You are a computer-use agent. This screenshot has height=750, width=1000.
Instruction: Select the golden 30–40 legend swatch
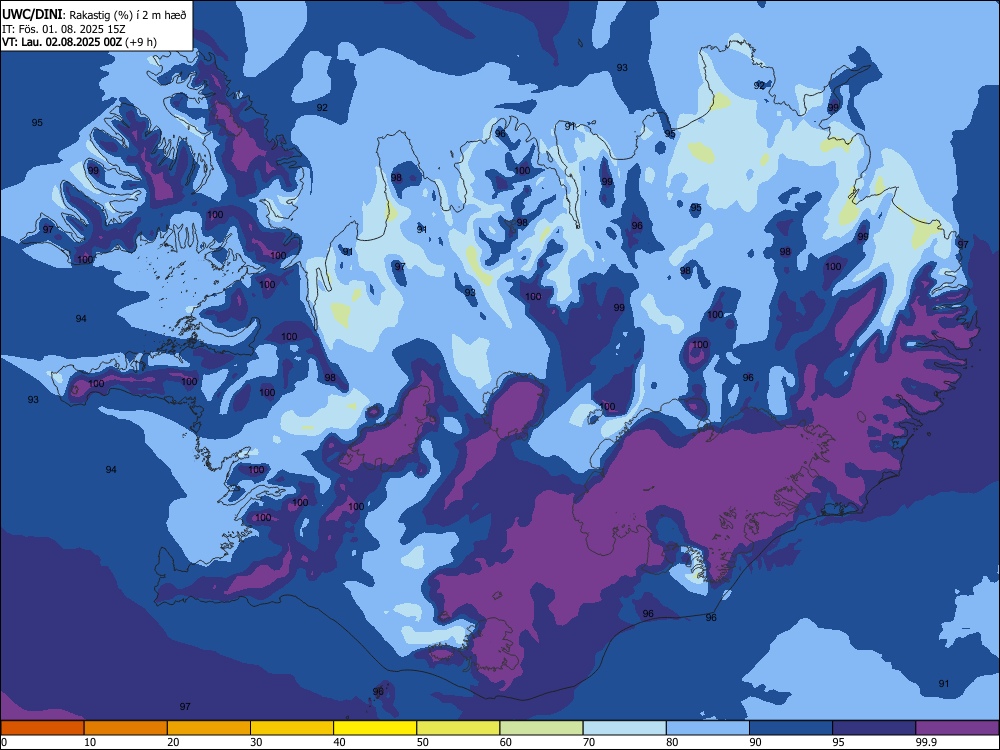[x=292, y=728]
